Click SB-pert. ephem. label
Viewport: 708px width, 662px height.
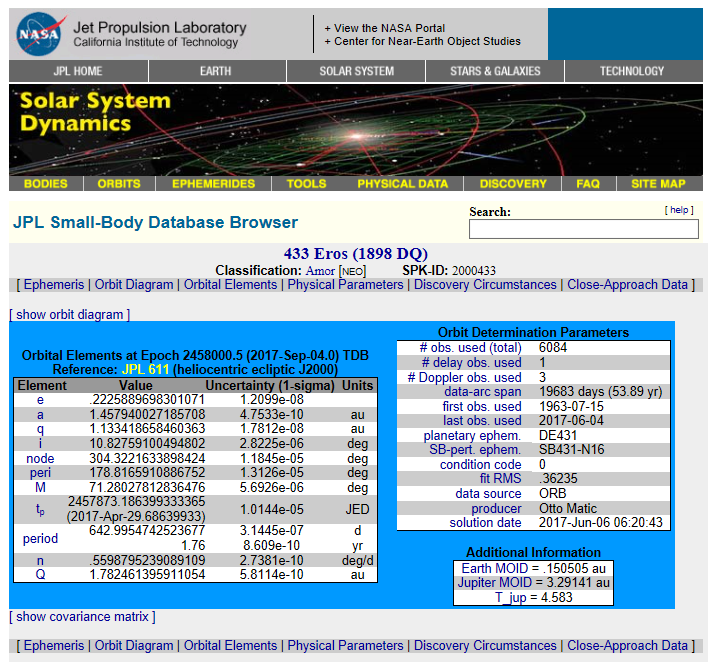(475, 450)
